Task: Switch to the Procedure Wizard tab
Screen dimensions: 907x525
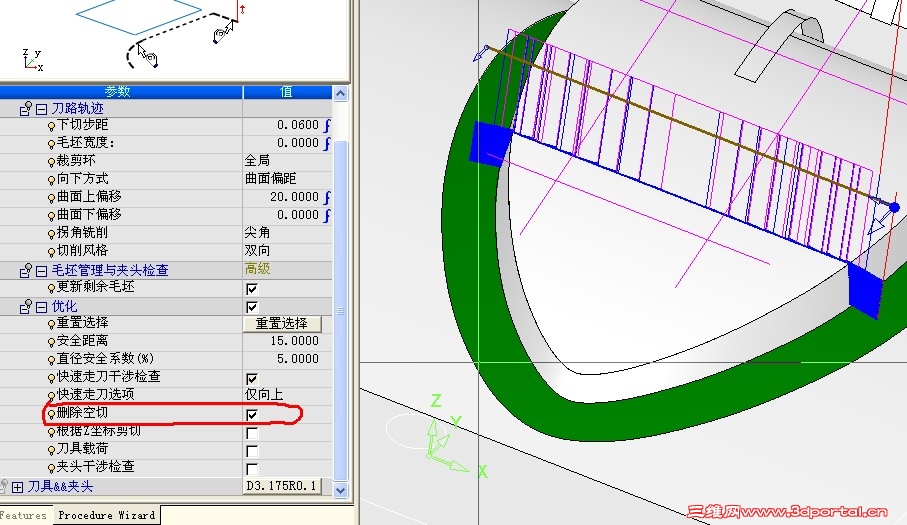Action: tap(107, 515)
